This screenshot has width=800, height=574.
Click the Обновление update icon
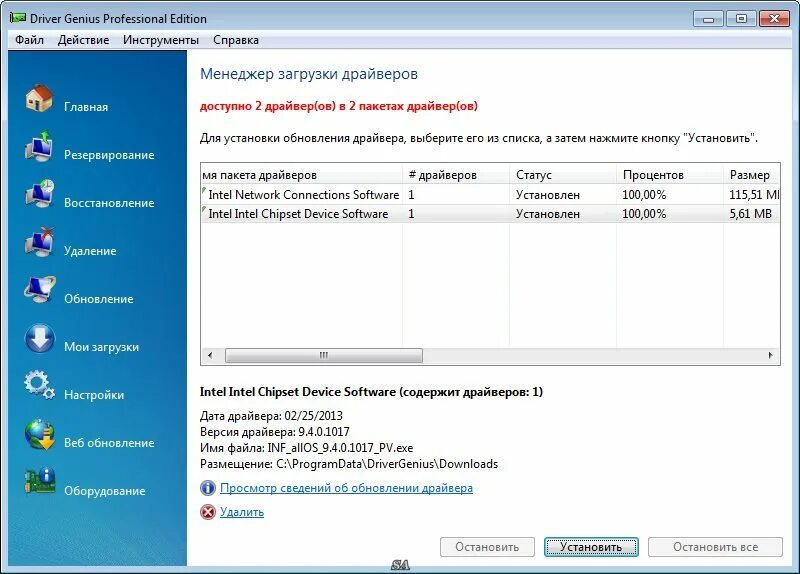pos(39,290)
